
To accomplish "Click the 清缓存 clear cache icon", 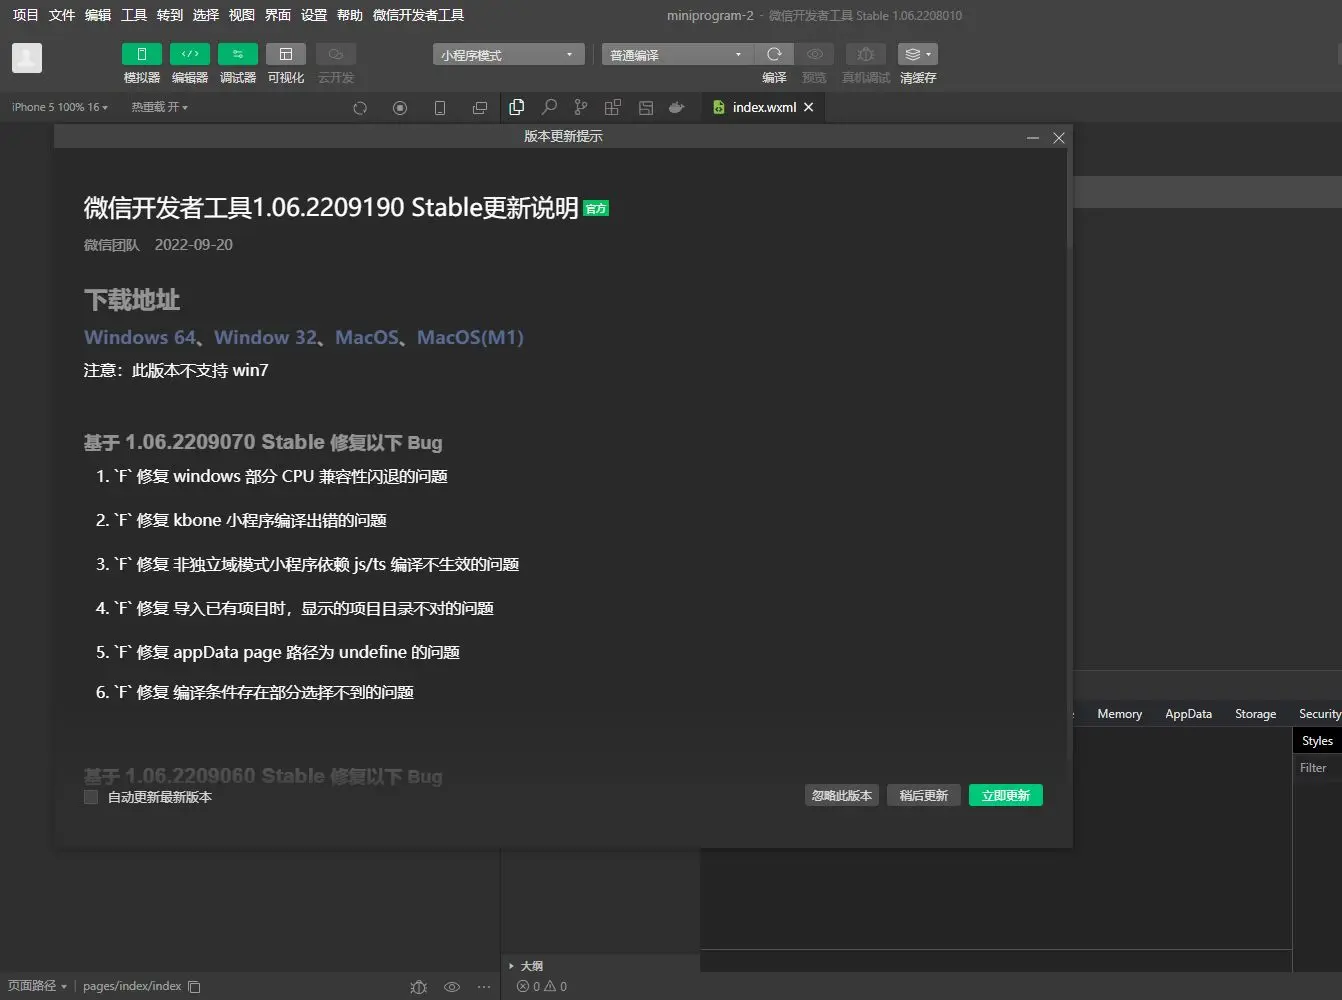I will tap(917, 54).
